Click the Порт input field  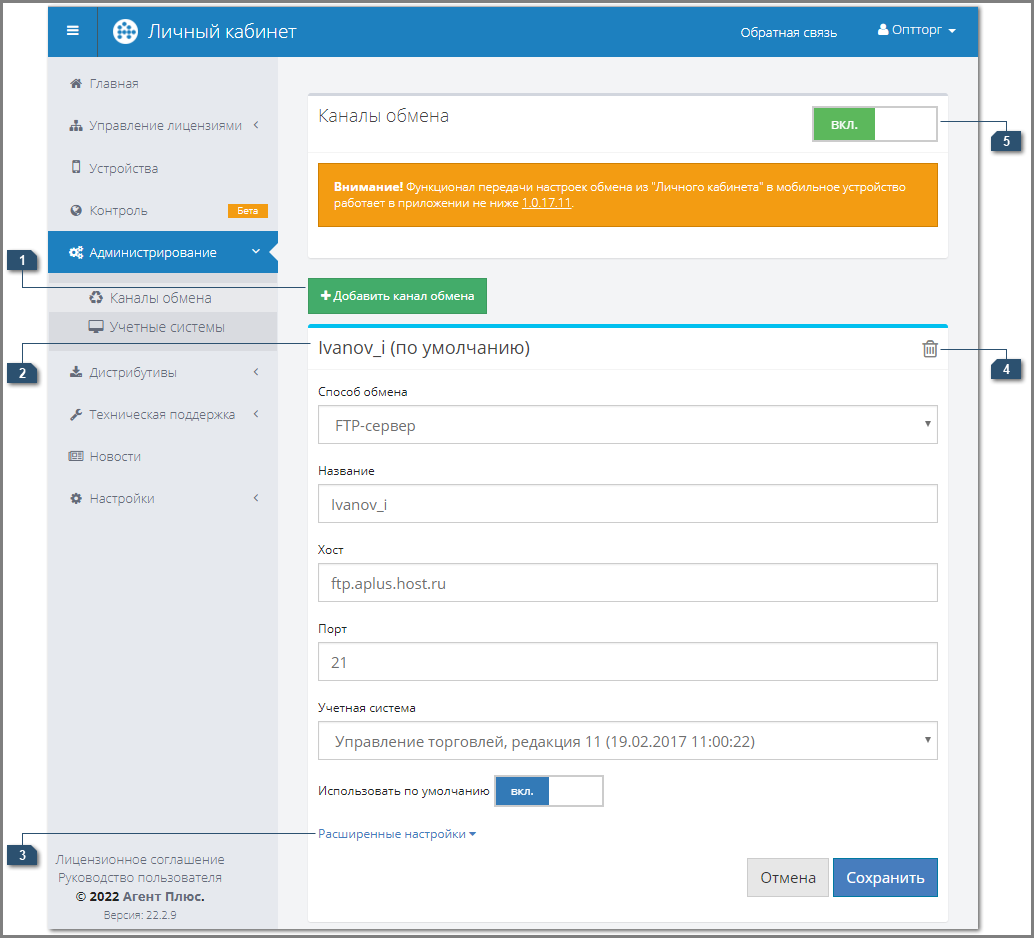coord(627,662)
